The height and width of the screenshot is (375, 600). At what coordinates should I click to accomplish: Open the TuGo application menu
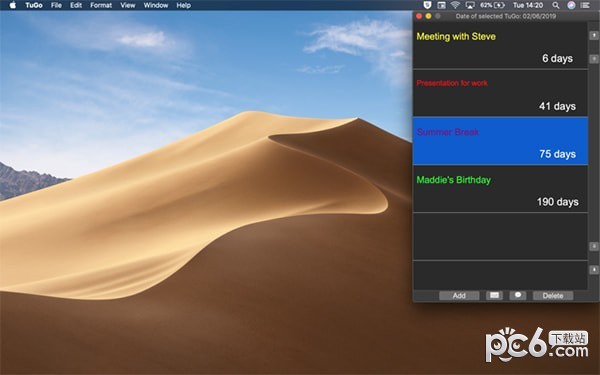point(34,5)
